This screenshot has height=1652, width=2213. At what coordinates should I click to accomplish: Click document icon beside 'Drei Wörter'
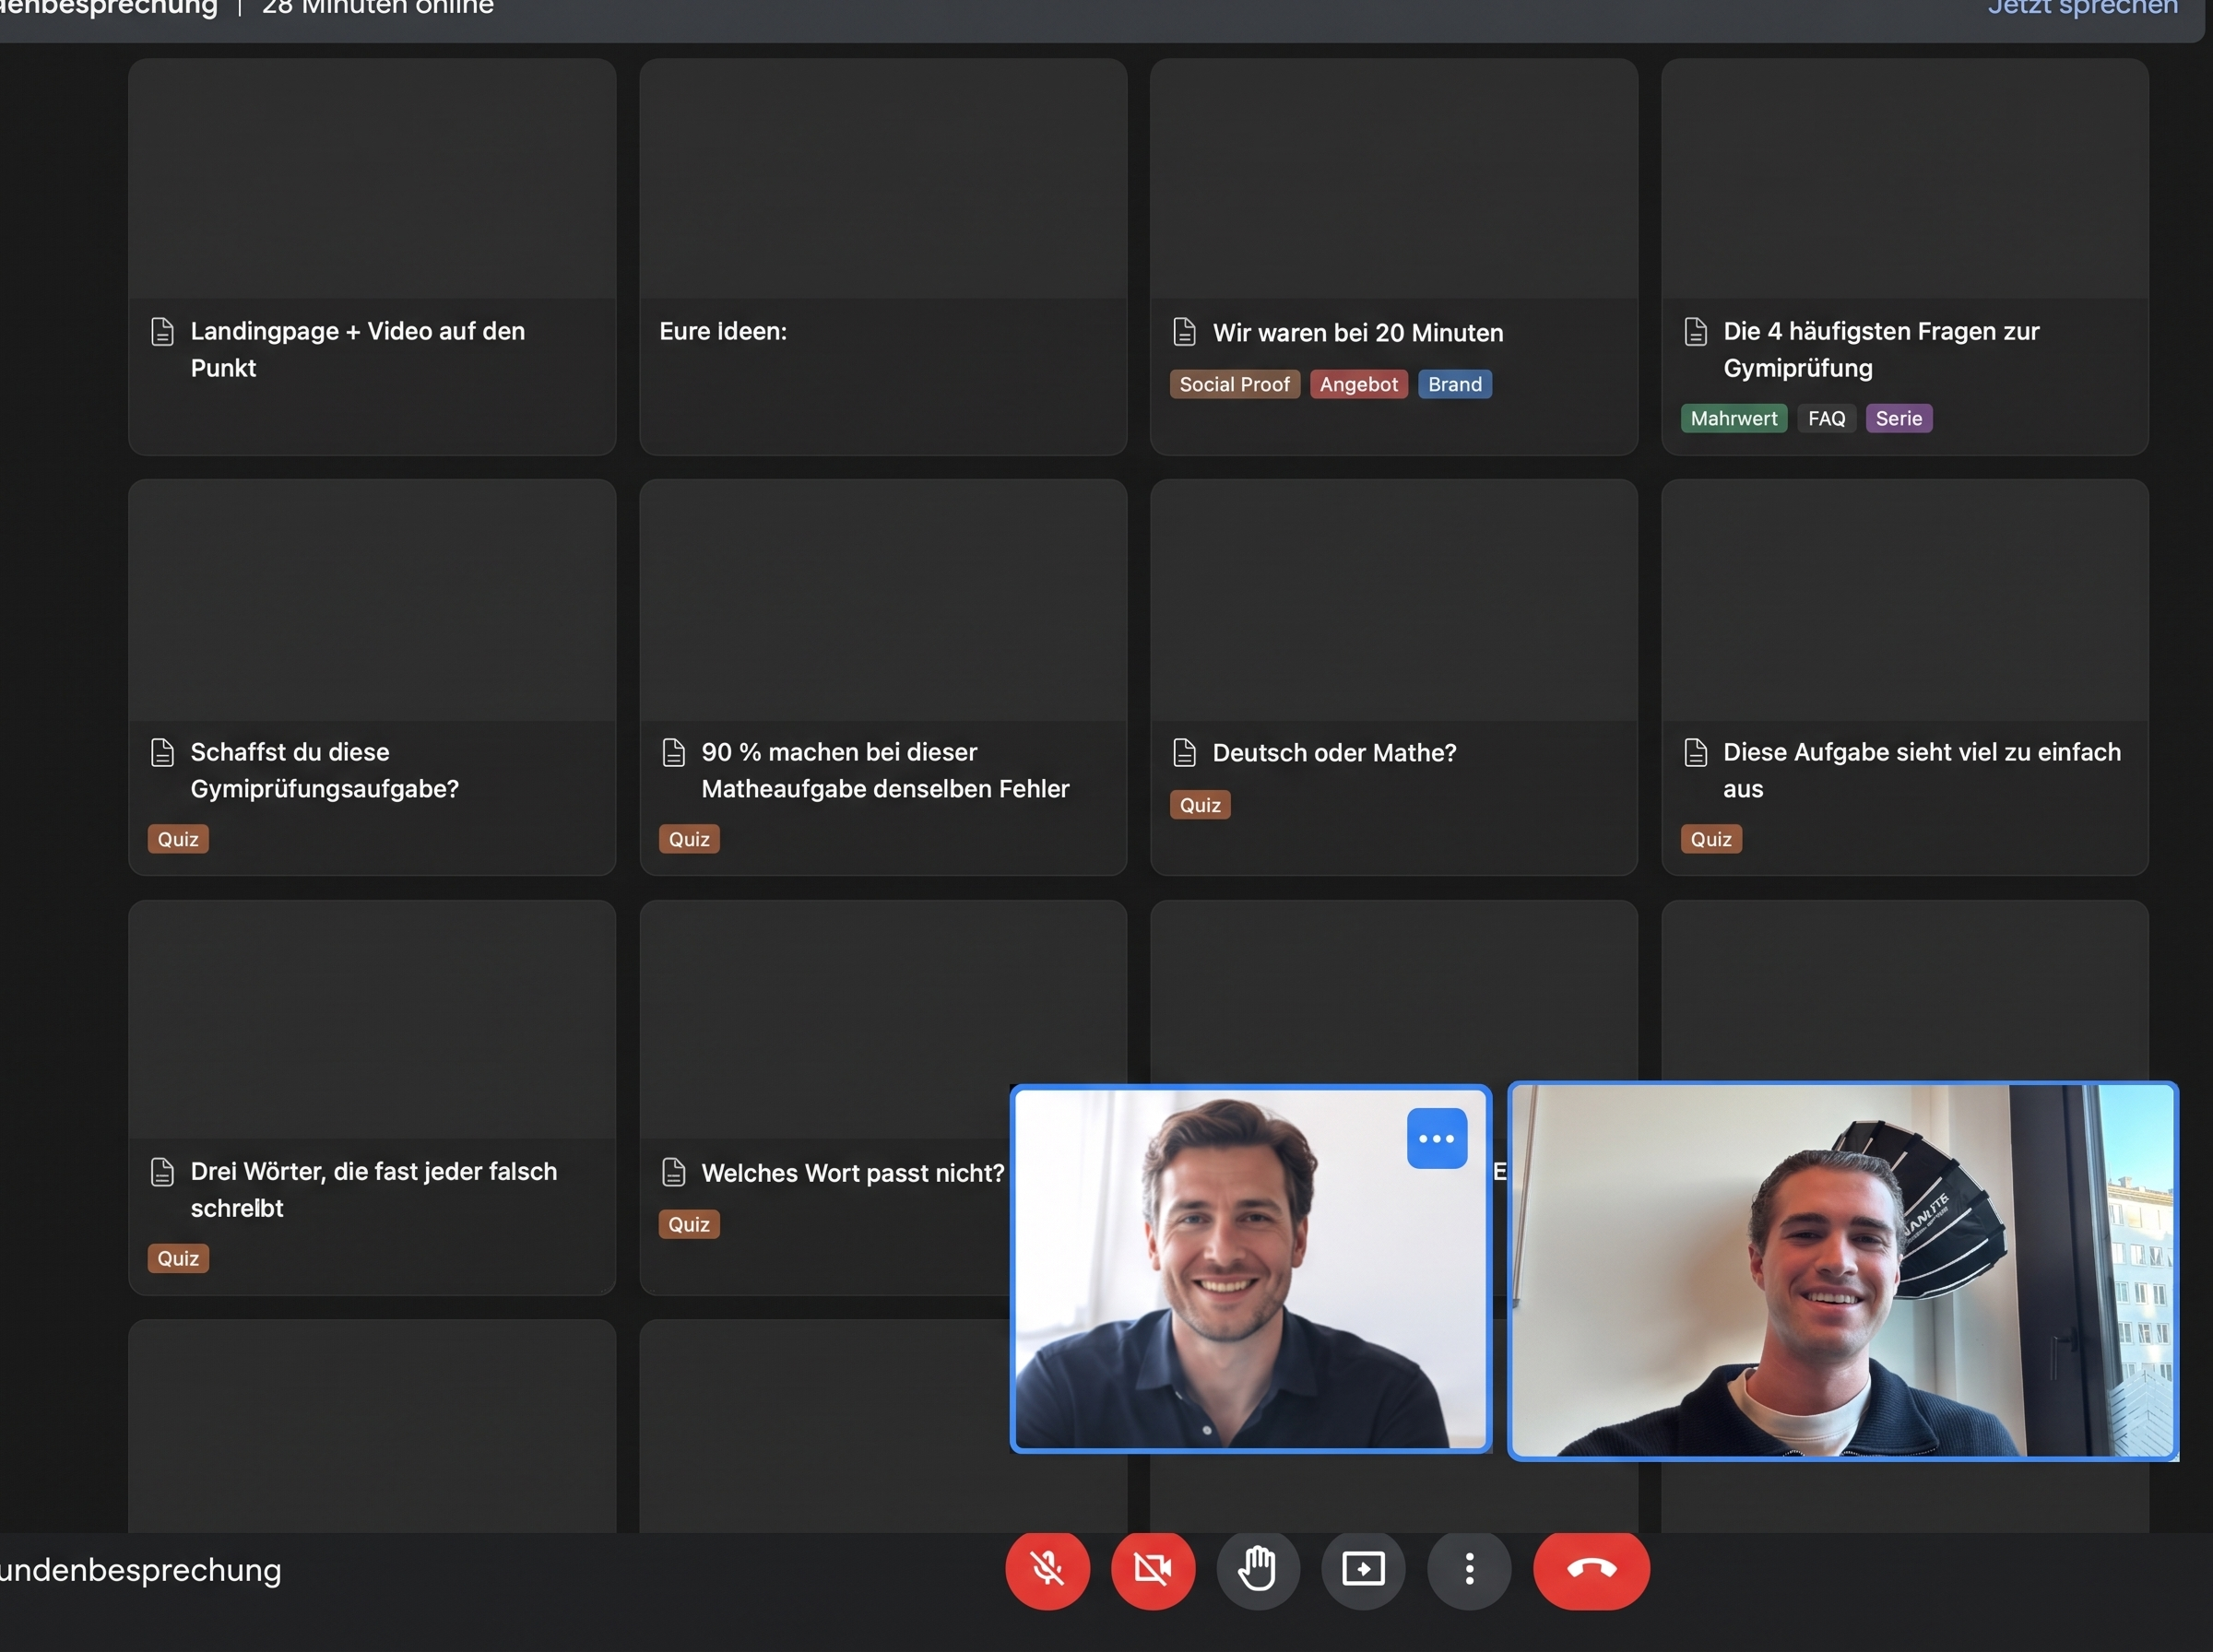[162, 1172]
